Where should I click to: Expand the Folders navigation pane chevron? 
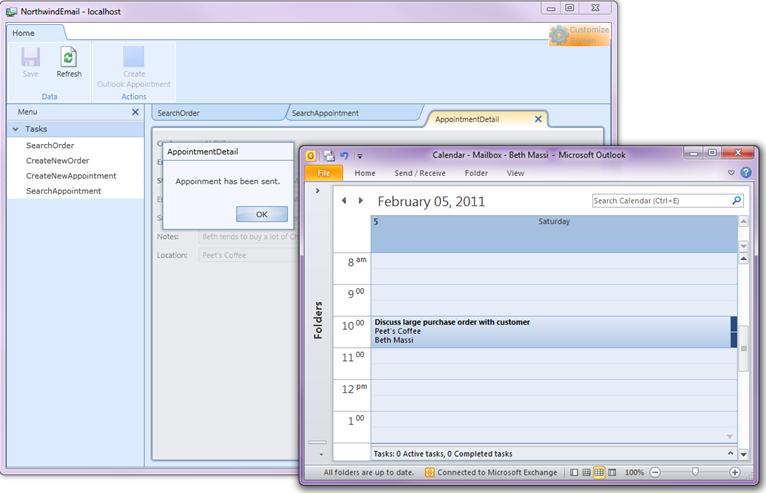(317, 190)
